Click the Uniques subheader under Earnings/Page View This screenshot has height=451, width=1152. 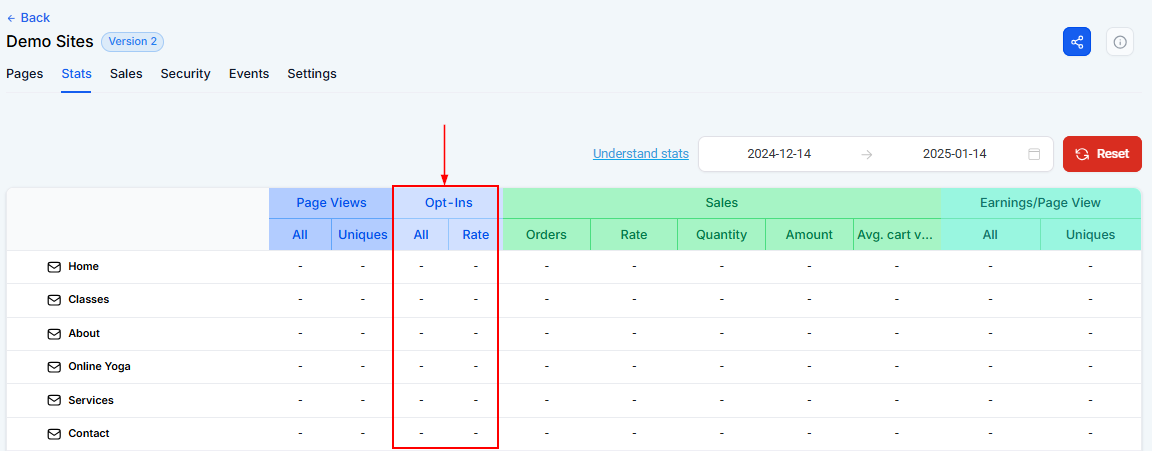pos(1091,235)
